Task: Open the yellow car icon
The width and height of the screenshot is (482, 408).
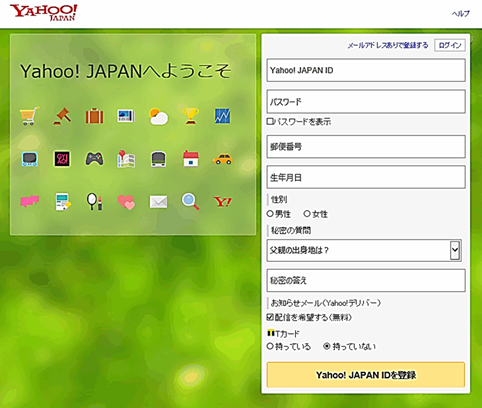Action: 222,159
